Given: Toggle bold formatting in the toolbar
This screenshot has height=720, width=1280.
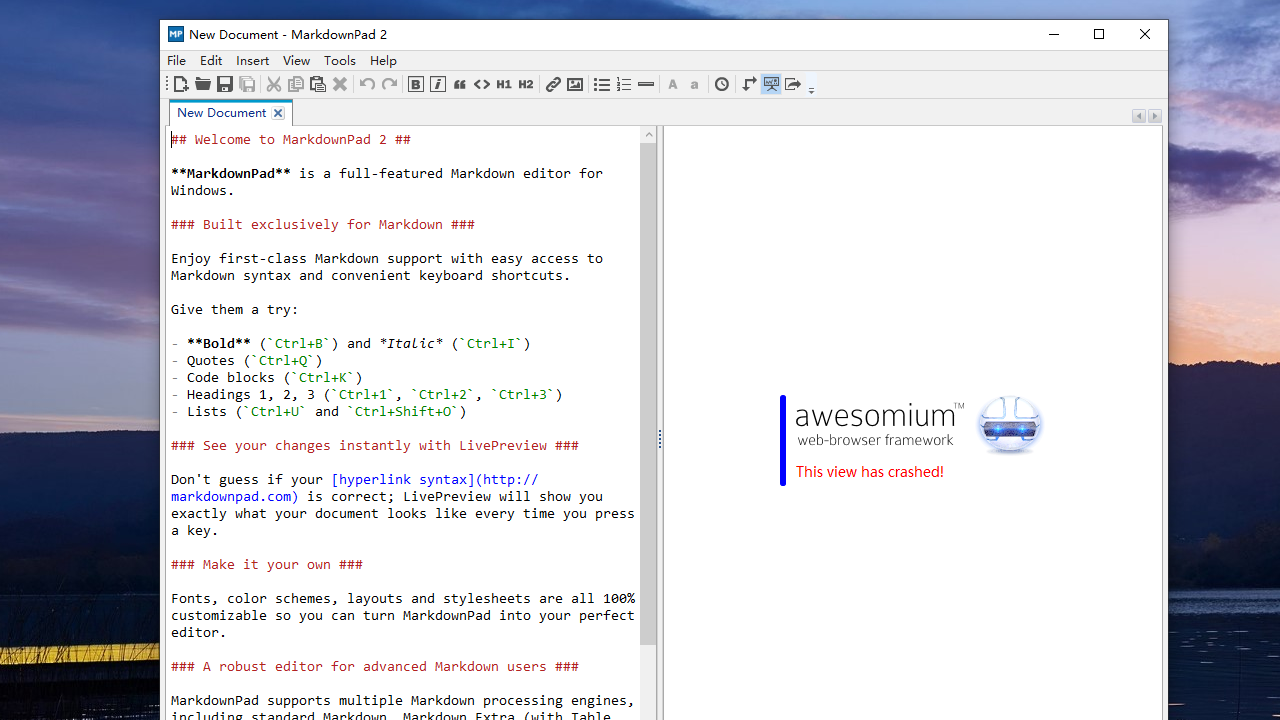Looking at the screenshot, I should (x=415, y=84).
